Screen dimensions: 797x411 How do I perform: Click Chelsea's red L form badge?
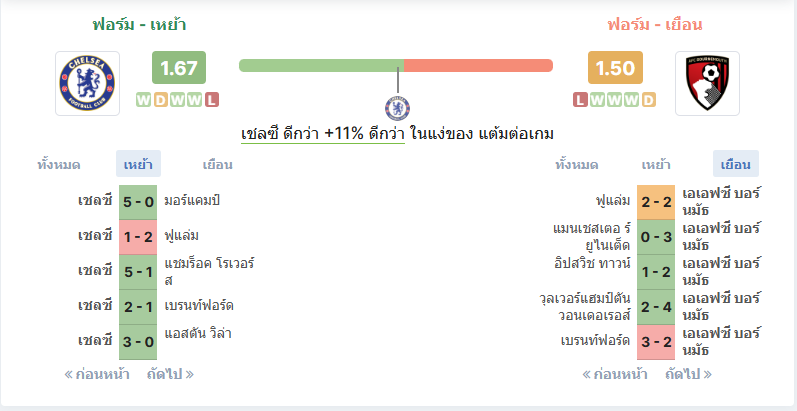[211, 100]
